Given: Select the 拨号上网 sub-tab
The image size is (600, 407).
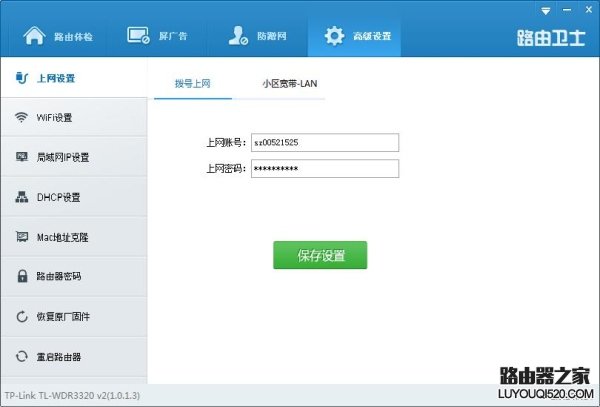Looking at the screenshot, I should click(193, 84).
